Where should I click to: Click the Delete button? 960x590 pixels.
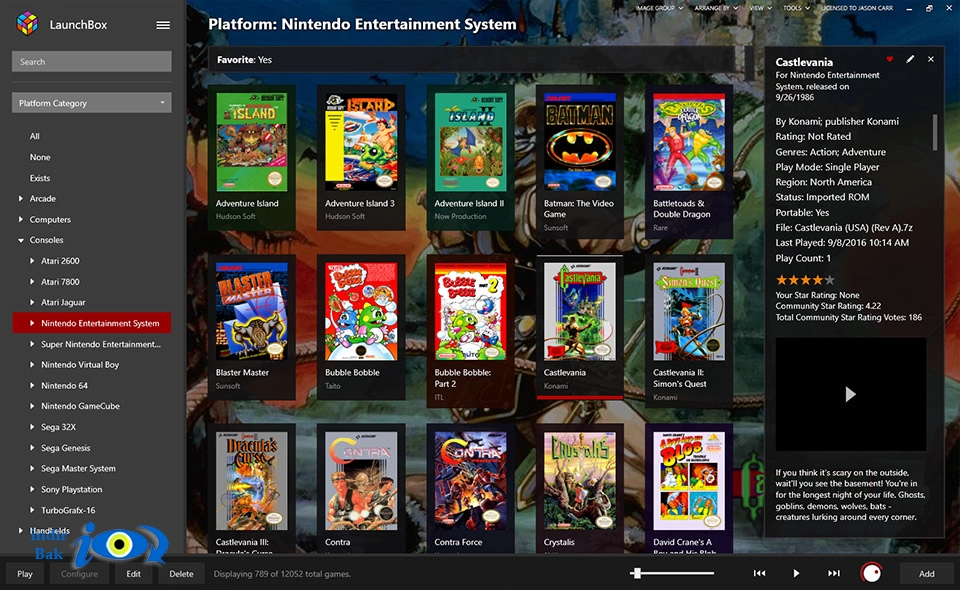click(x=181, y=573)
